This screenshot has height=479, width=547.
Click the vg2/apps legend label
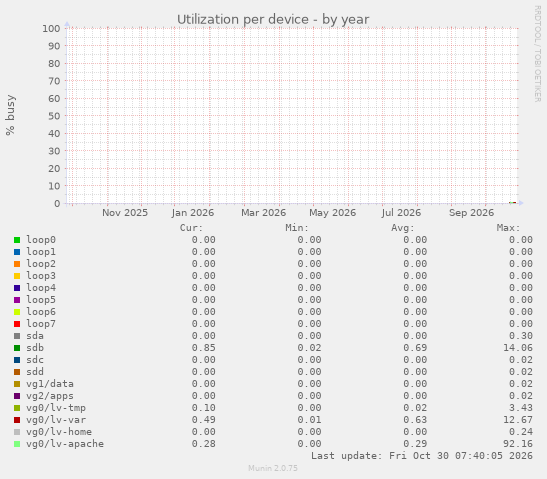[50, 396]
